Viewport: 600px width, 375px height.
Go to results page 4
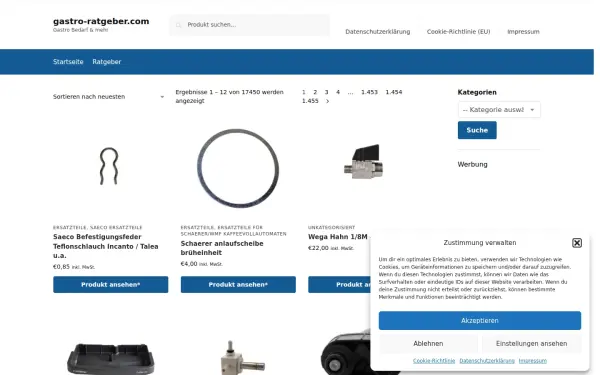[338, 92]
